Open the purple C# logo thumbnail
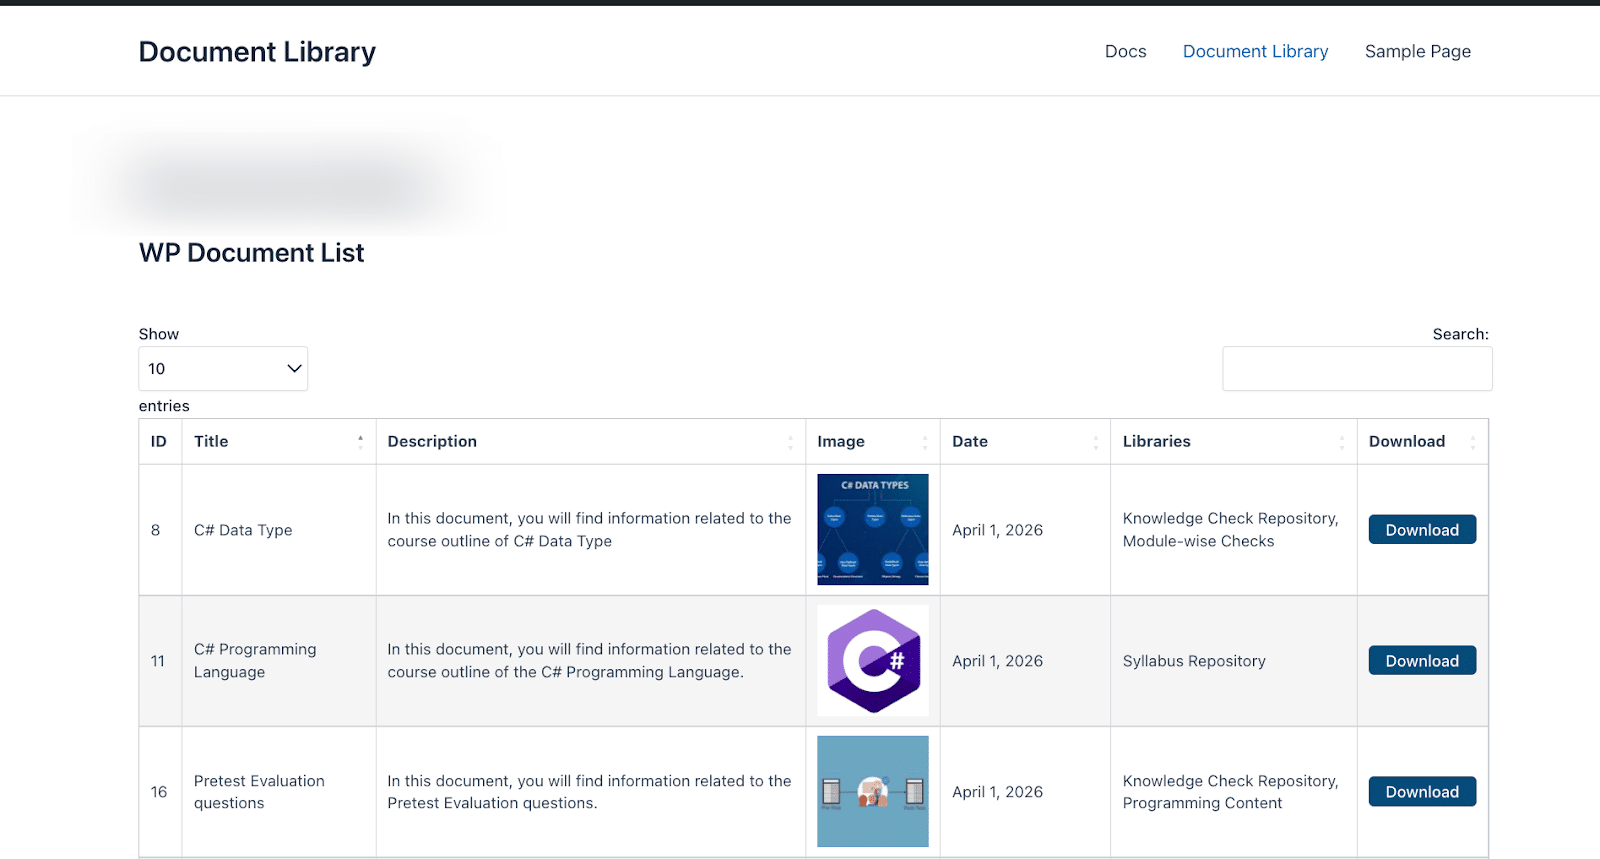Image resolution: width=1600 pixels, height=859 pixels. point(873,660)
